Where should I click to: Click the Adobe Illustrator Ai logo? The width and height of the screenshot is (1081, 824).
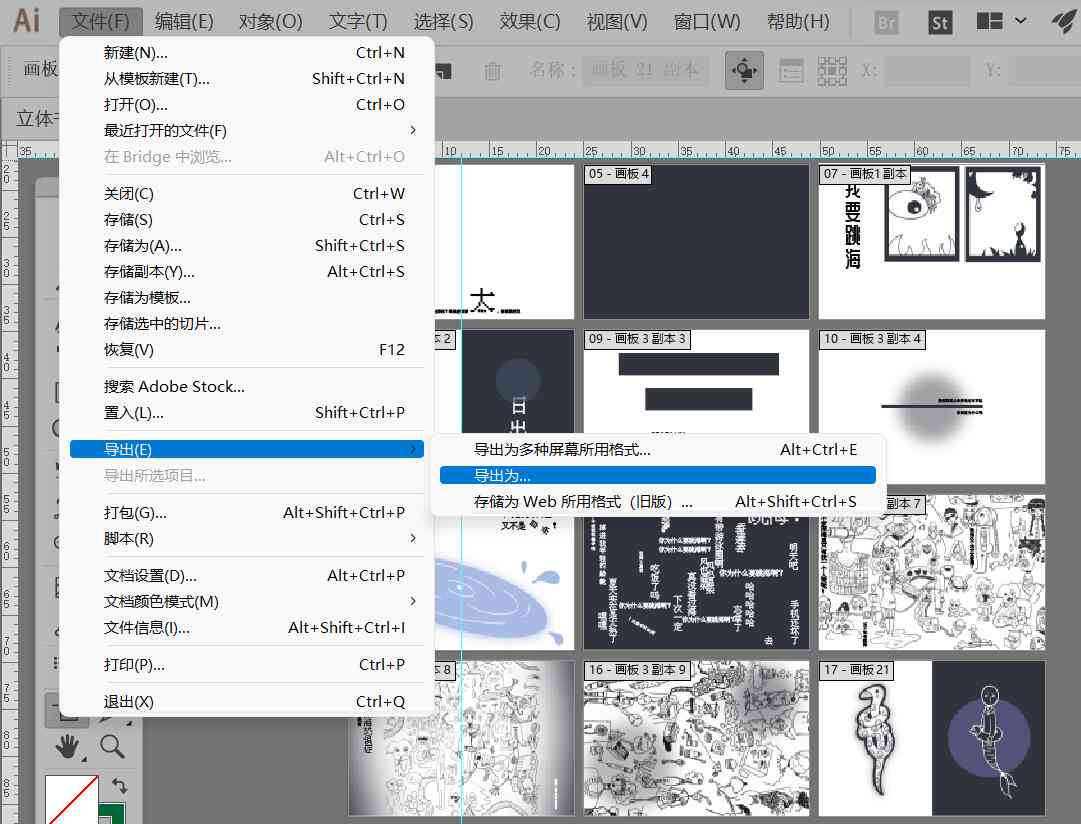click(27, 21)
